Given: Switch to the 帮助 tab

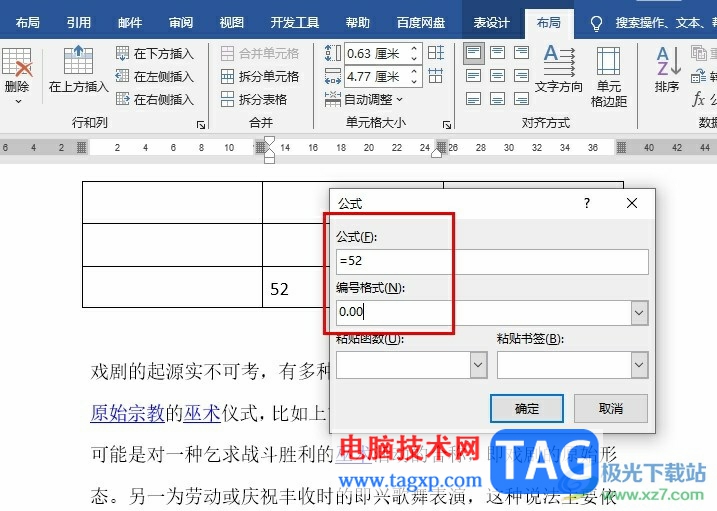Looking at the screenshot, I should coord(358,22).
